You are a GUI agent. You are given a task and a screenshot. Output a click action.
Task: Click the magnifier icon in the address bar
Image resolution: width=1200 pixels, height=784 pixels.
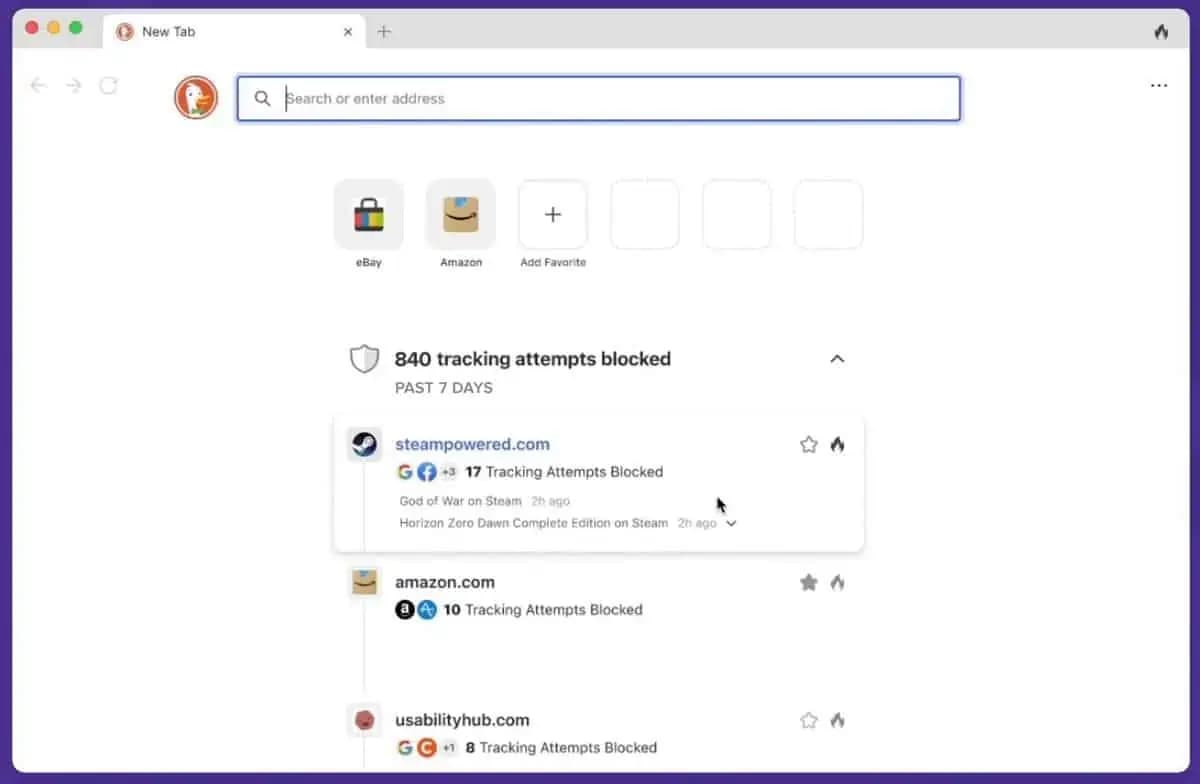click(262, 98)
